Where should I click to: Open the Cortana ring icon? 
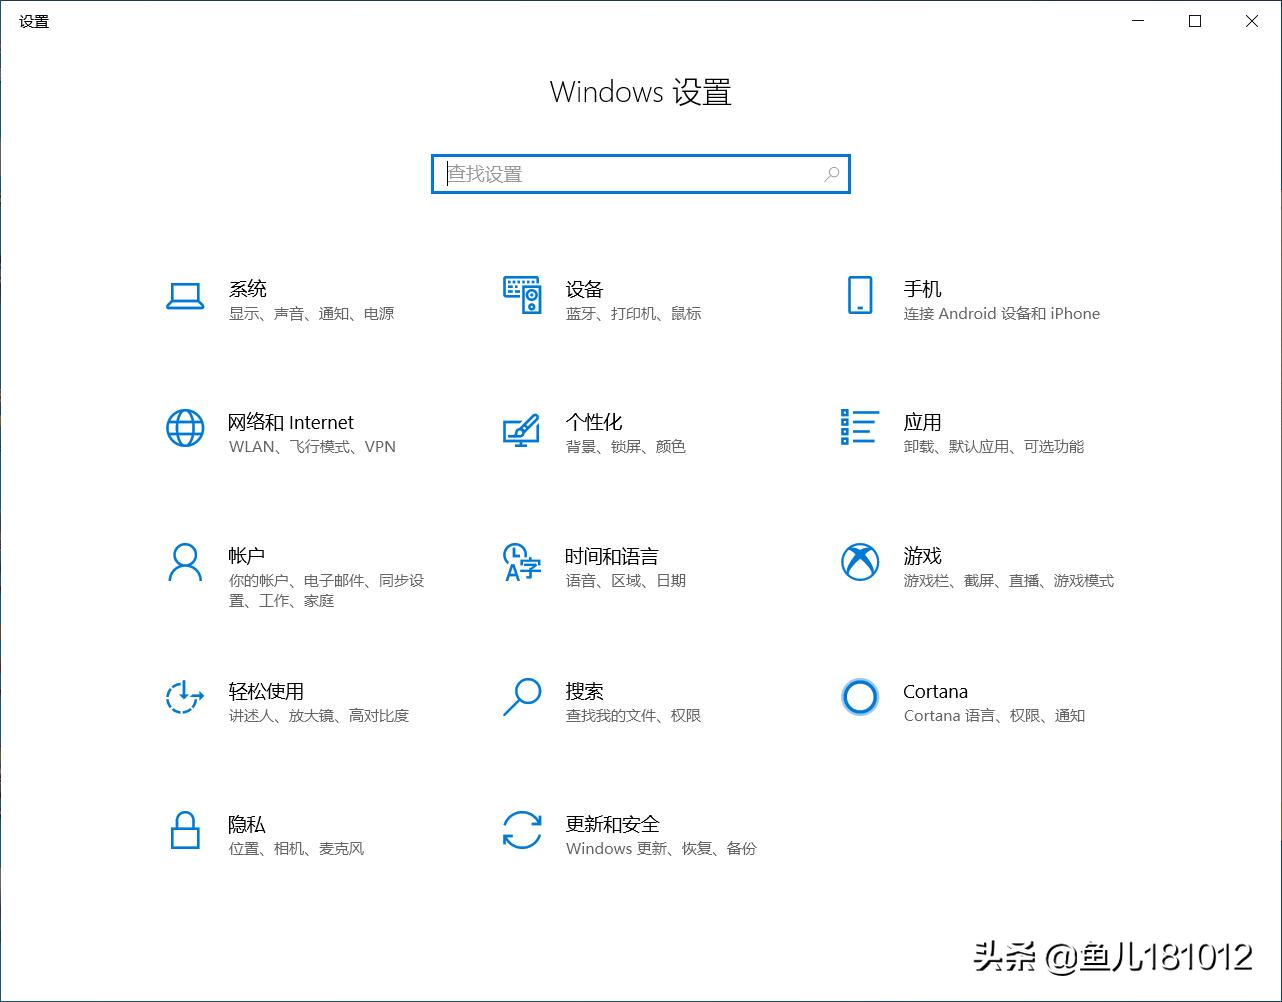pyautogui.click(x=860, y=697)
